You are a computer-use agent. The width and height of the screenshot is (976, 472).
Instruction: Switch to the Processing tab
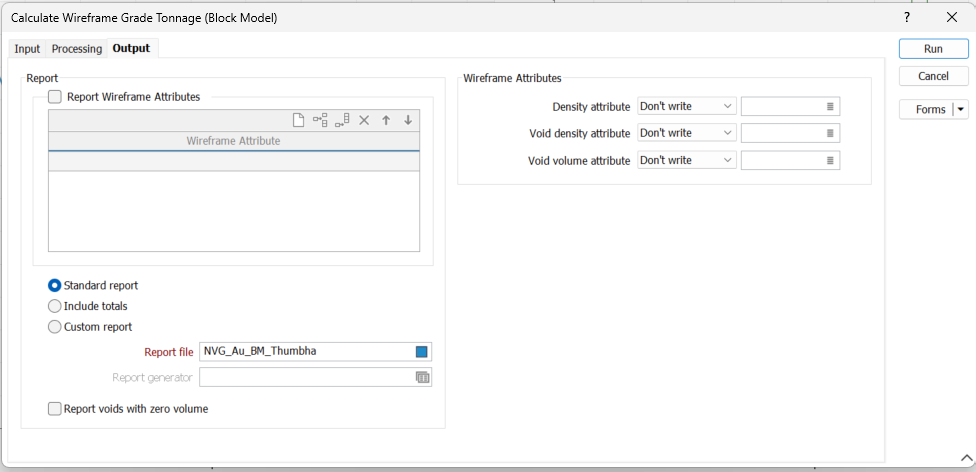click(77, 49)
